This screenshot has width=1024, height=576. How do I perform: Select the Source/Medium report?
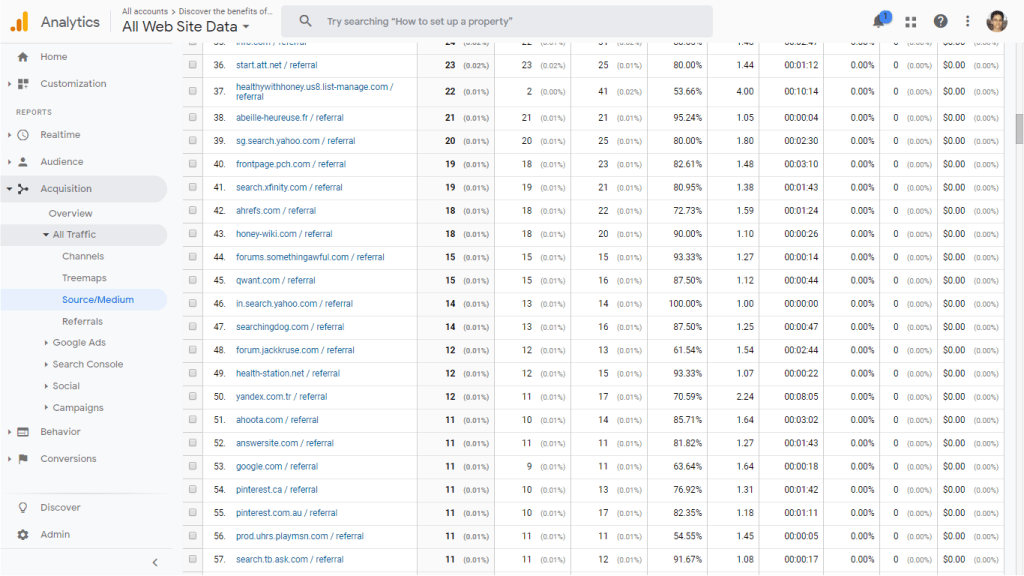(98, 300)
